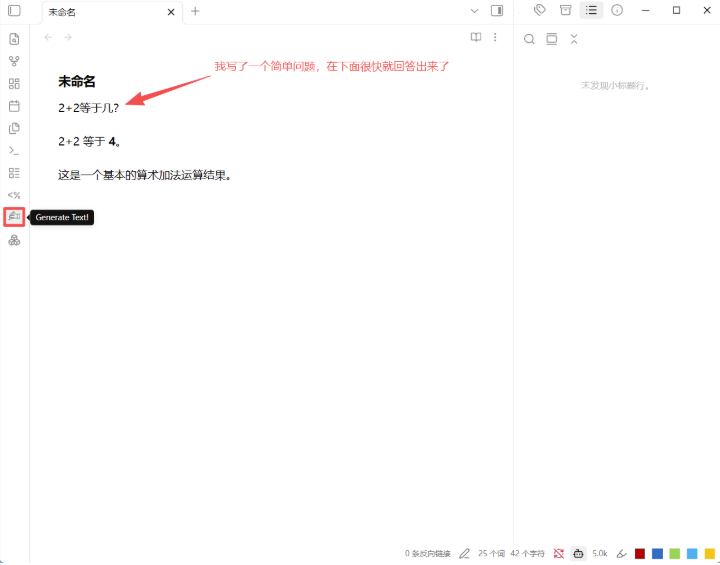
Task: Click the 未发现小标题行。 outline message
Action: coord(616,85)
